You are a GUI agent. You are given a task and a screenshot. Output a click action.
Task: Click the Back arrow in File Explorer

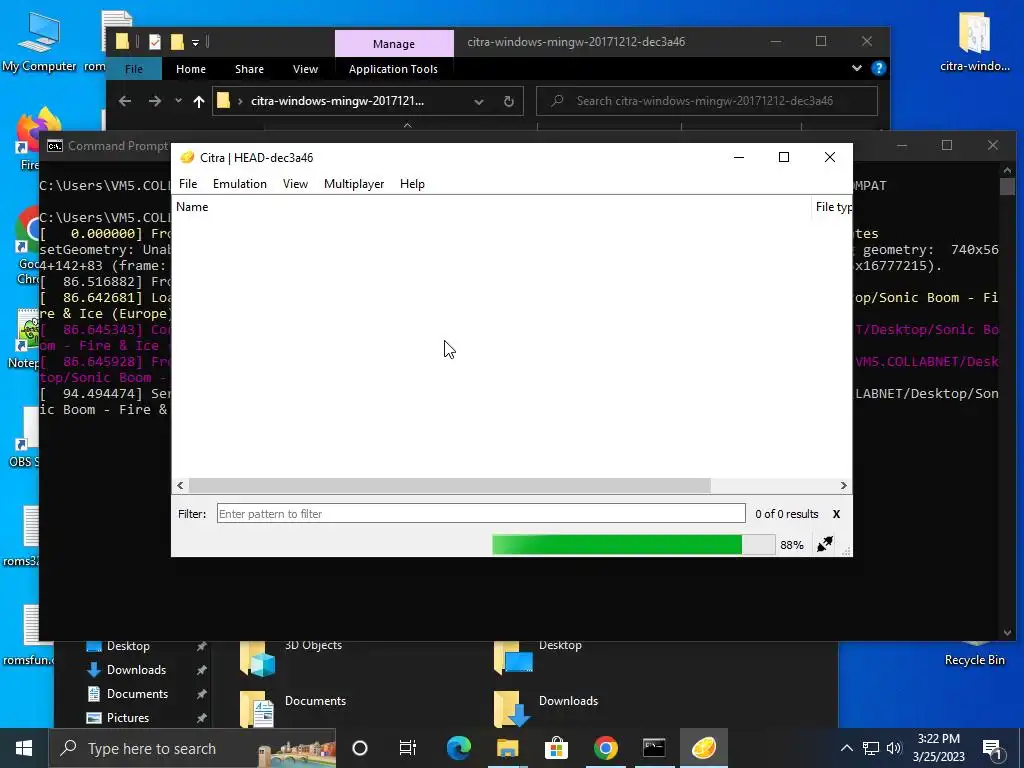click(125, 101)
